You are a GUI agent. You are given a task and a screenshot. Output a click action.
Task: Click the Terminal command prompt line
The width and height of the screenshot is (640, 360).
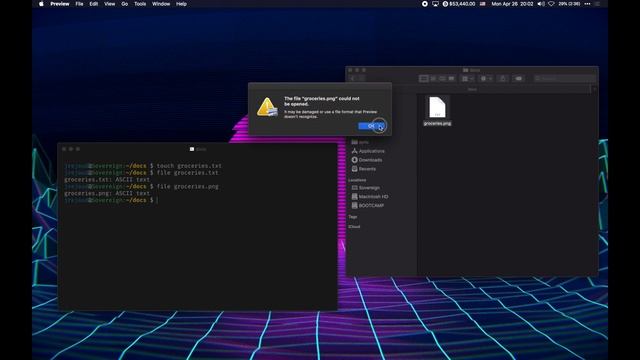(111, 200)
